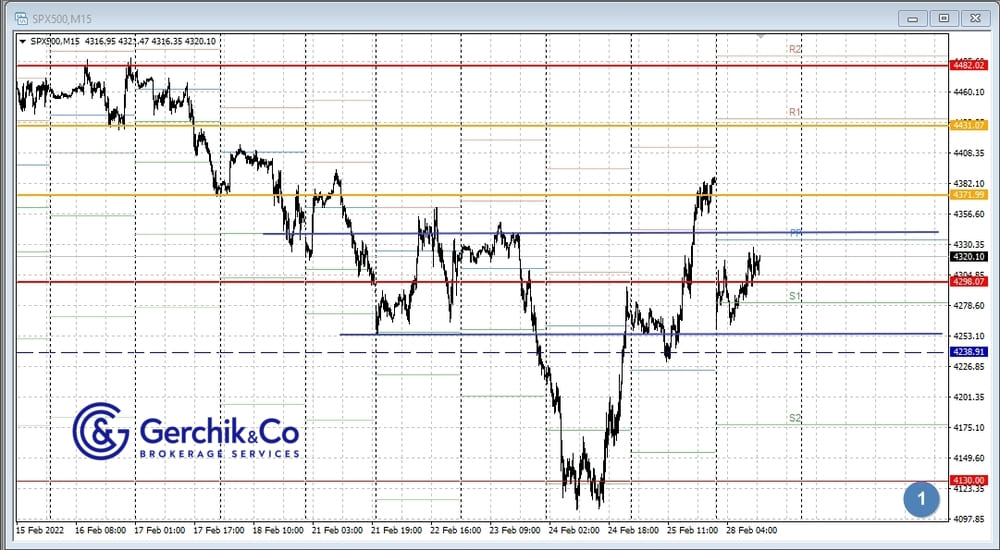
Task: Select the red 4130.00 price level label
Action: (x=969, y=480)
